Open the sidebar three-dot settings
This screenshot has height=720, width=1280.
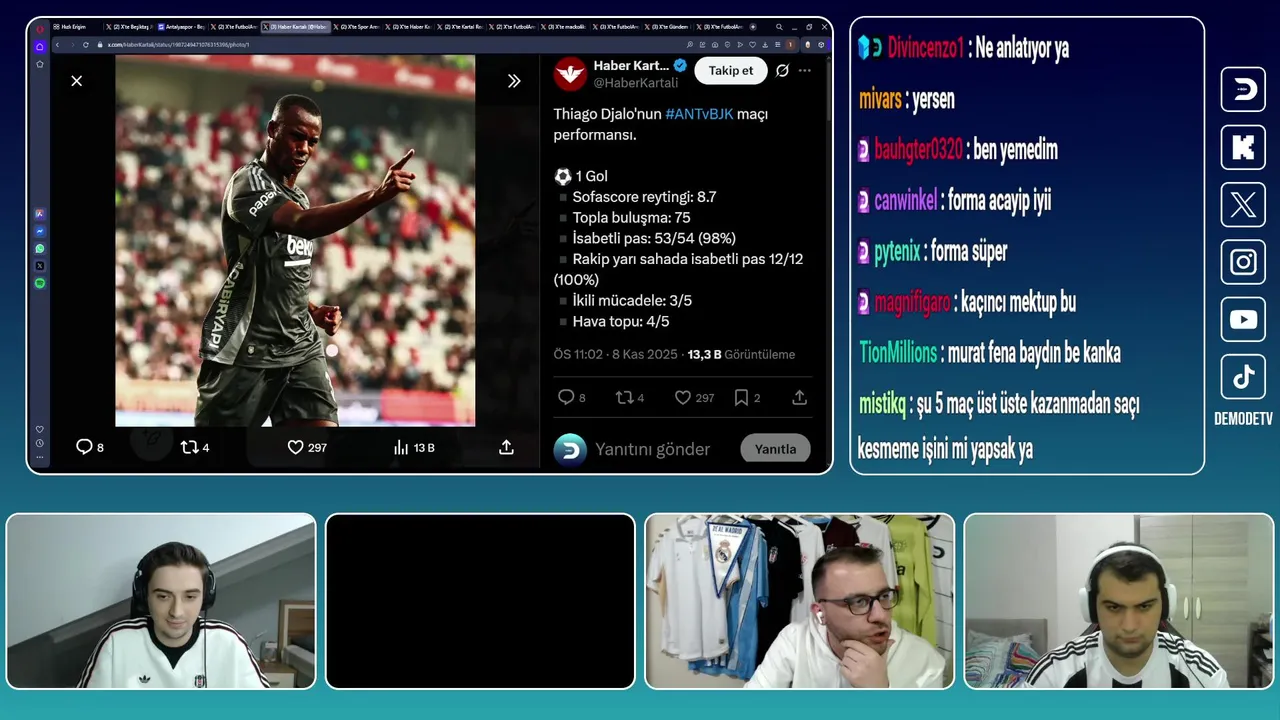tap(40, 457)
